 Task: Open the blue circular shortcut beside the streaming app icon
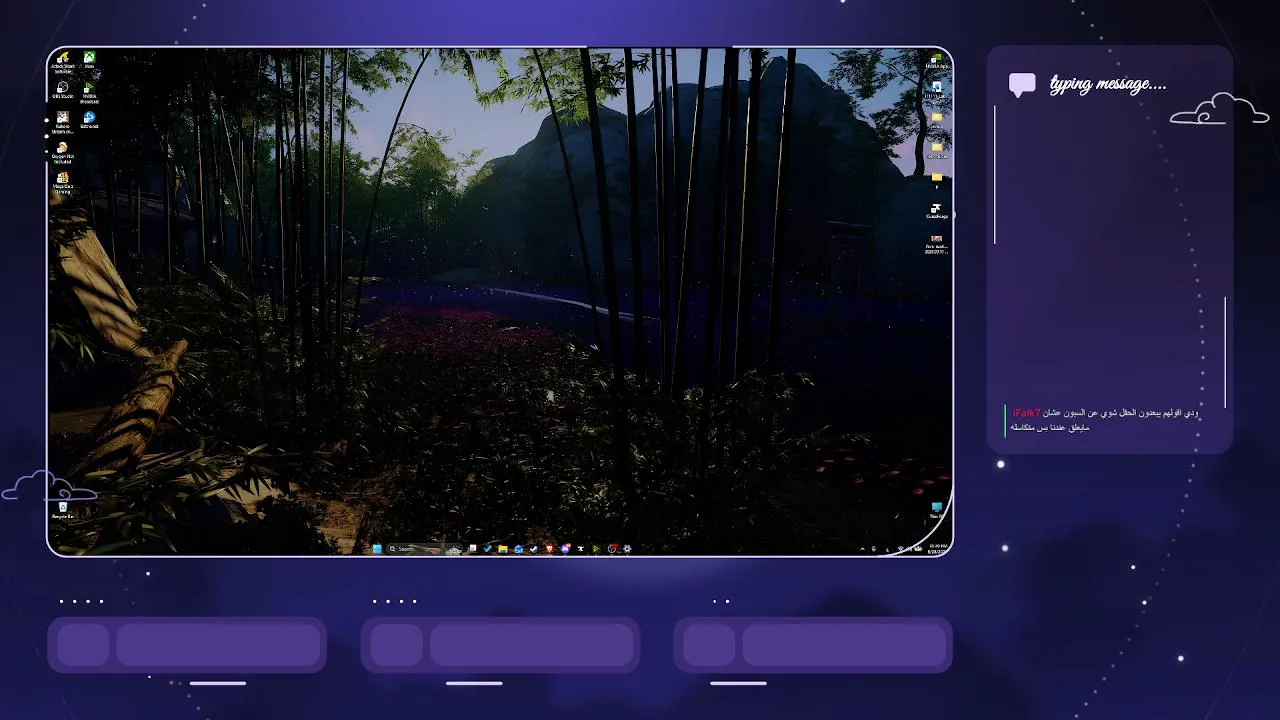pos(89,120)
